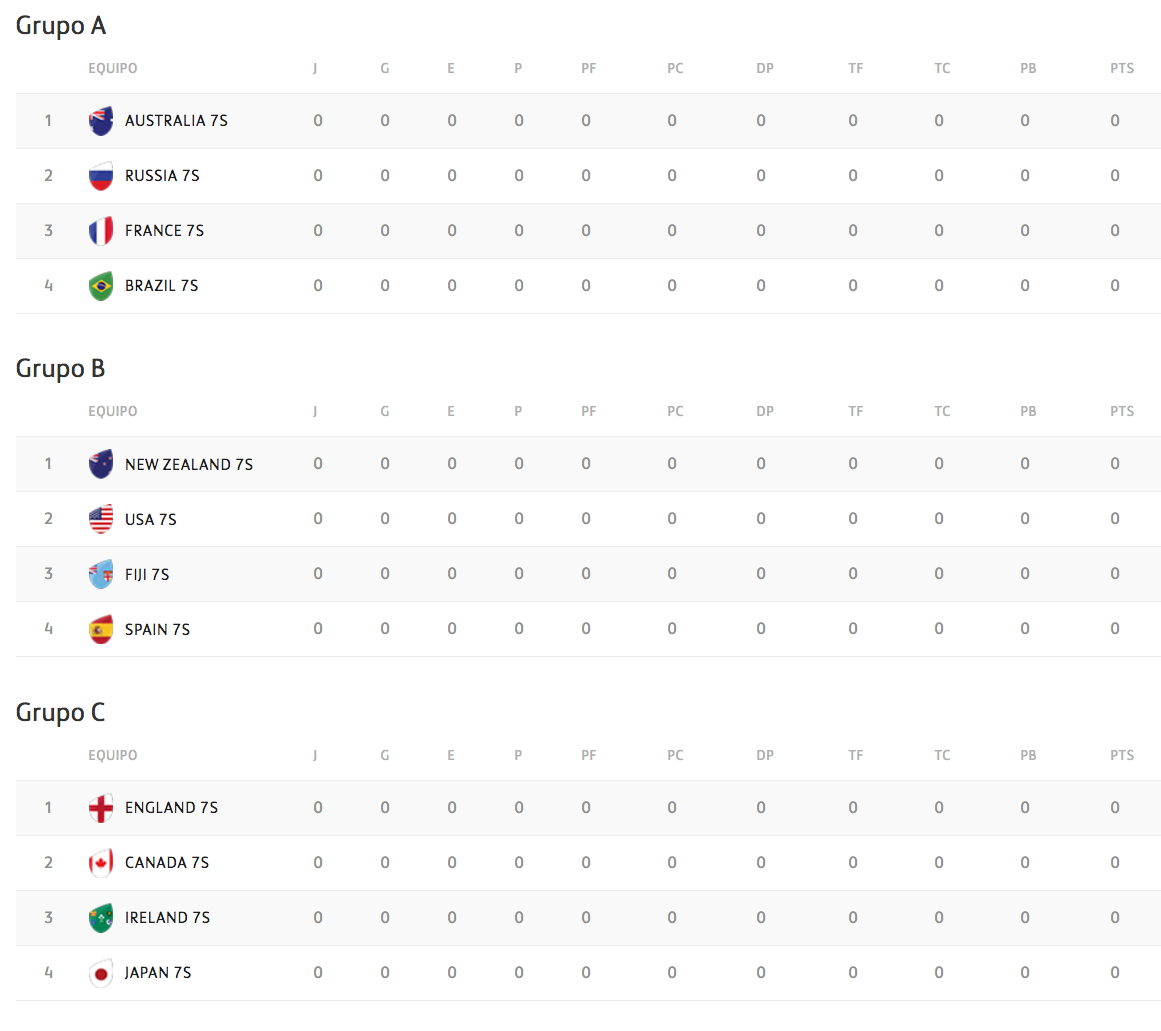Click the Fiji 7s flag icon
This screenshot has width=1161, height=1031.
(100, 574)
